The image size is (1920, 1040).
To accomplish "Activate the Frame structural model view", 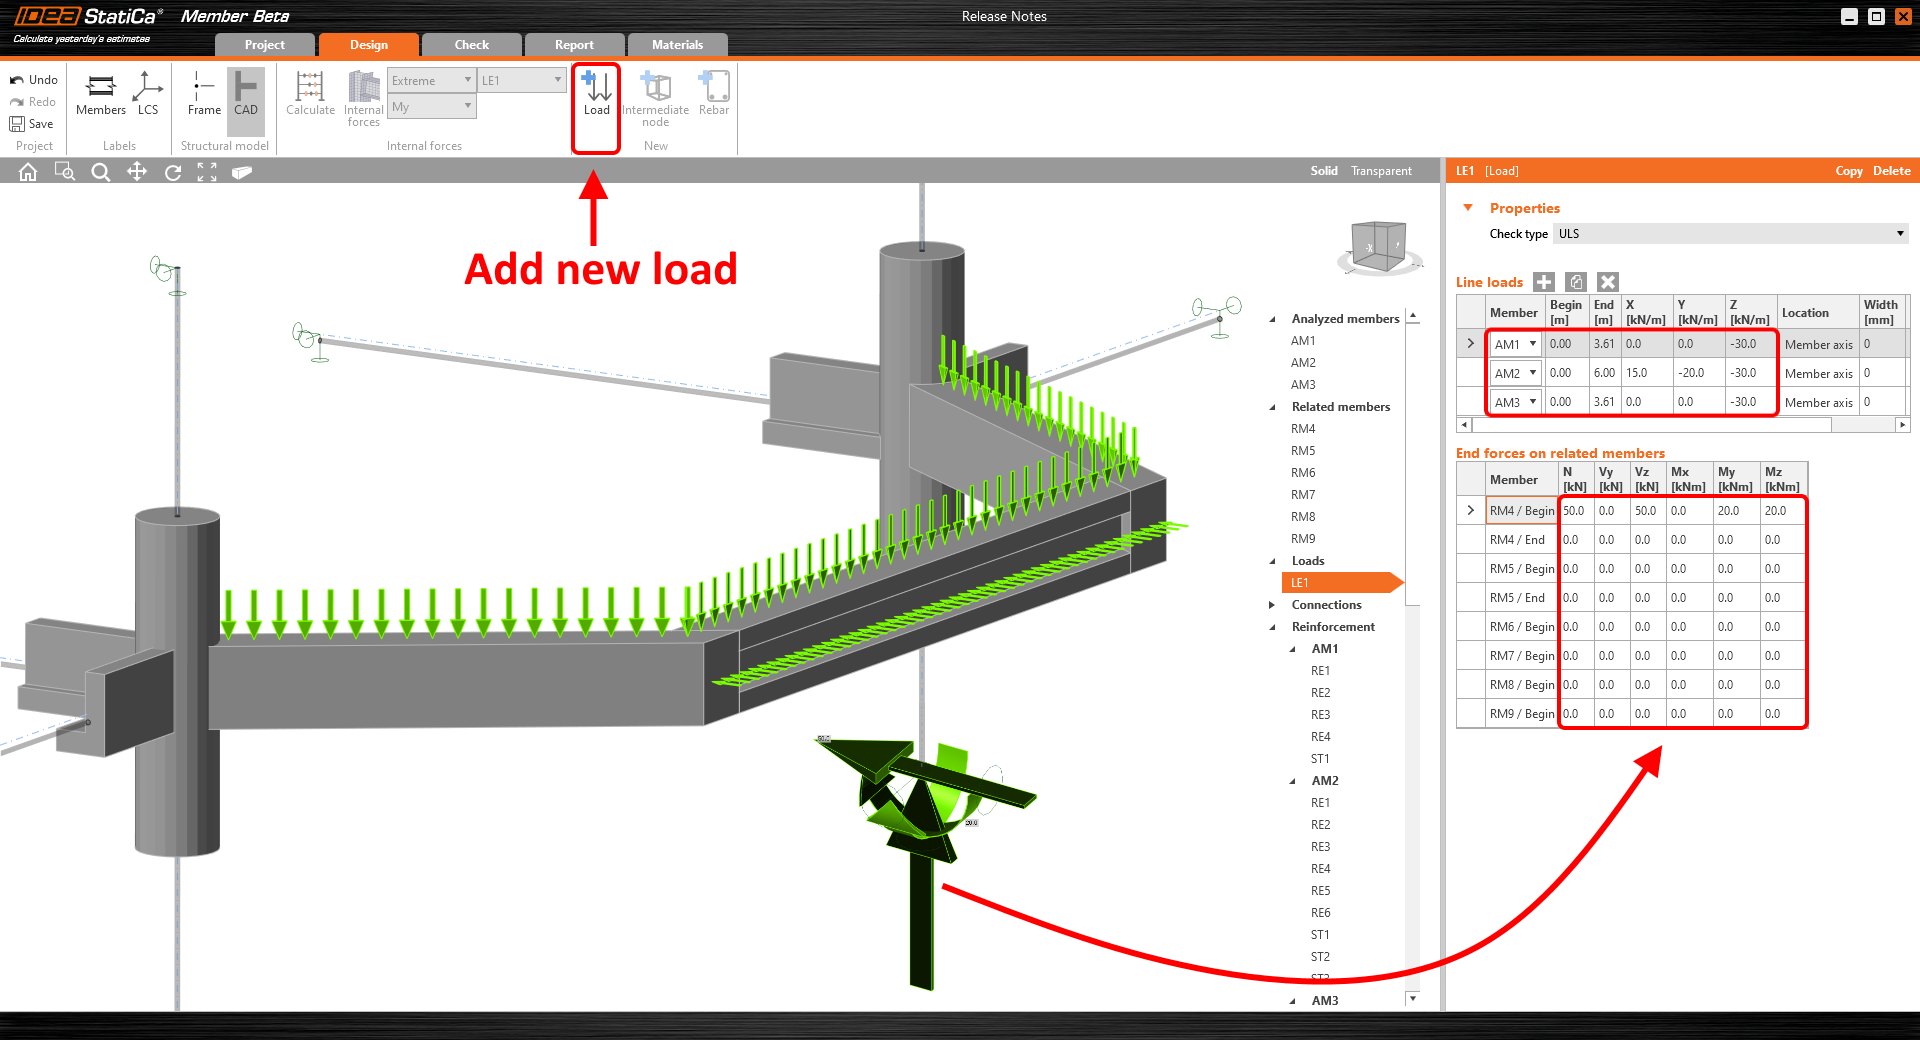I will 203,97.
